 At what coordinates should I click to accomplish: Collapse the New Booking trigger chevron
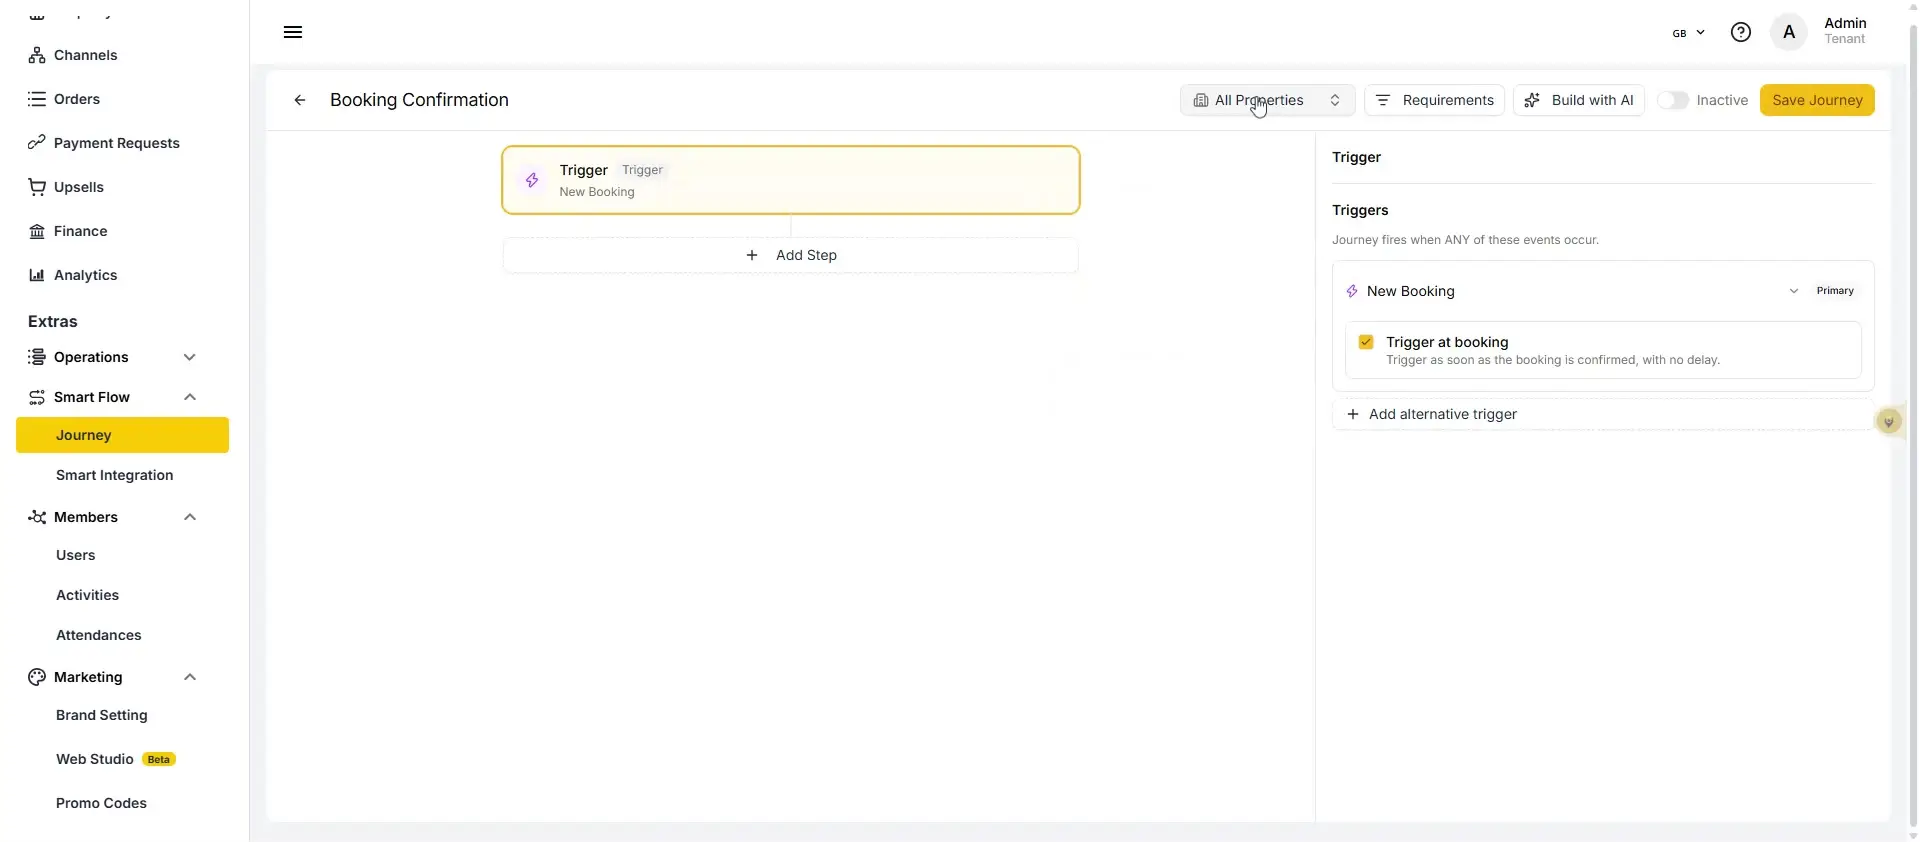click(1794, 291)
